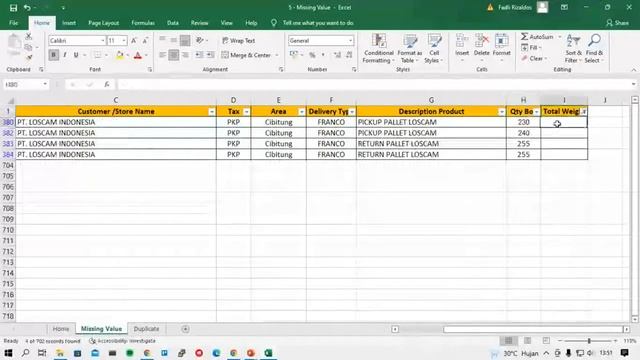Open Find & Select
The width and height of the screenshot is (640, 360).
coord(594,49)
